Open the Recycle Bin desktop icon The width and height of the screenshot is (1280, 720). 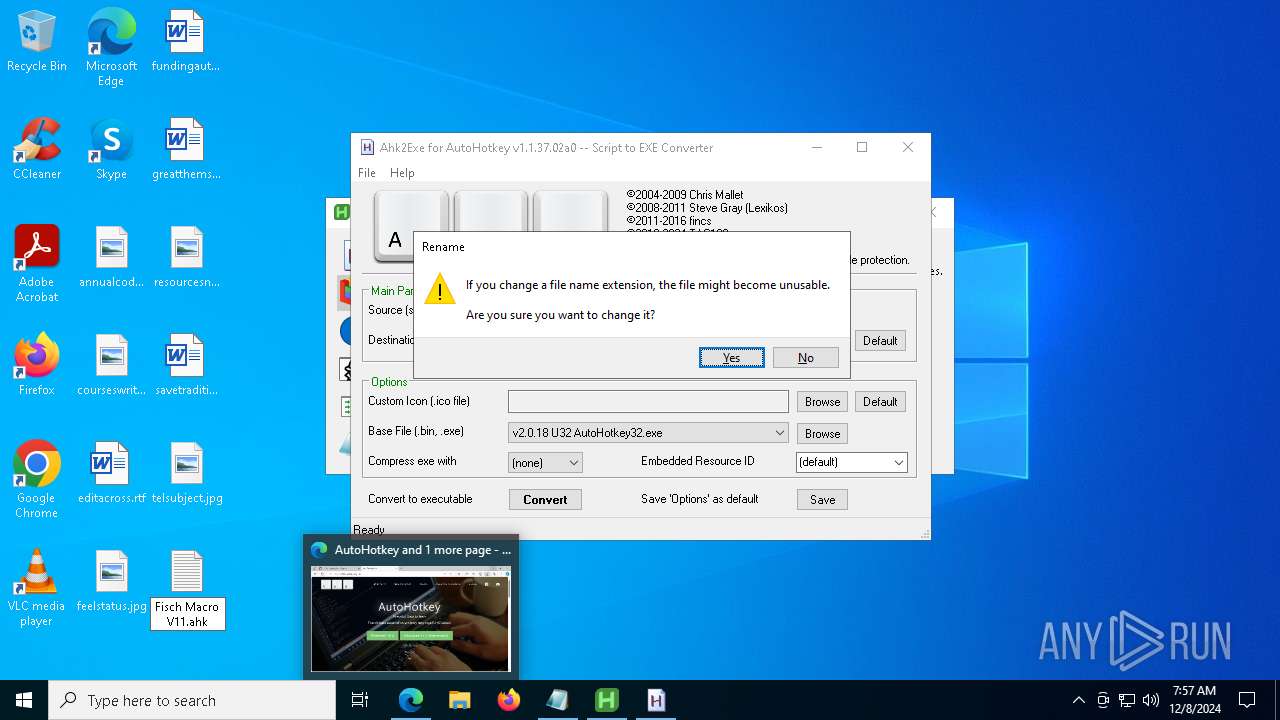37,42
